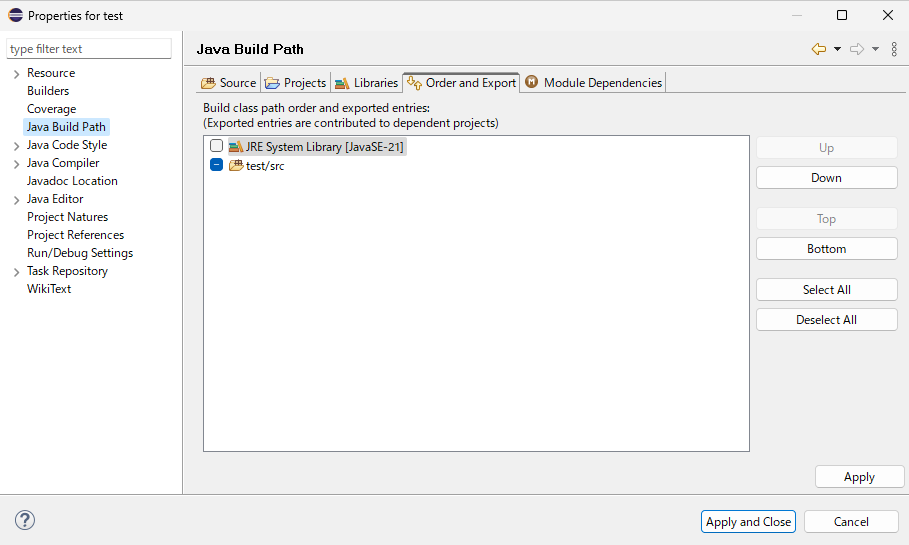Select Java Build Path page

tap(66, 127)
